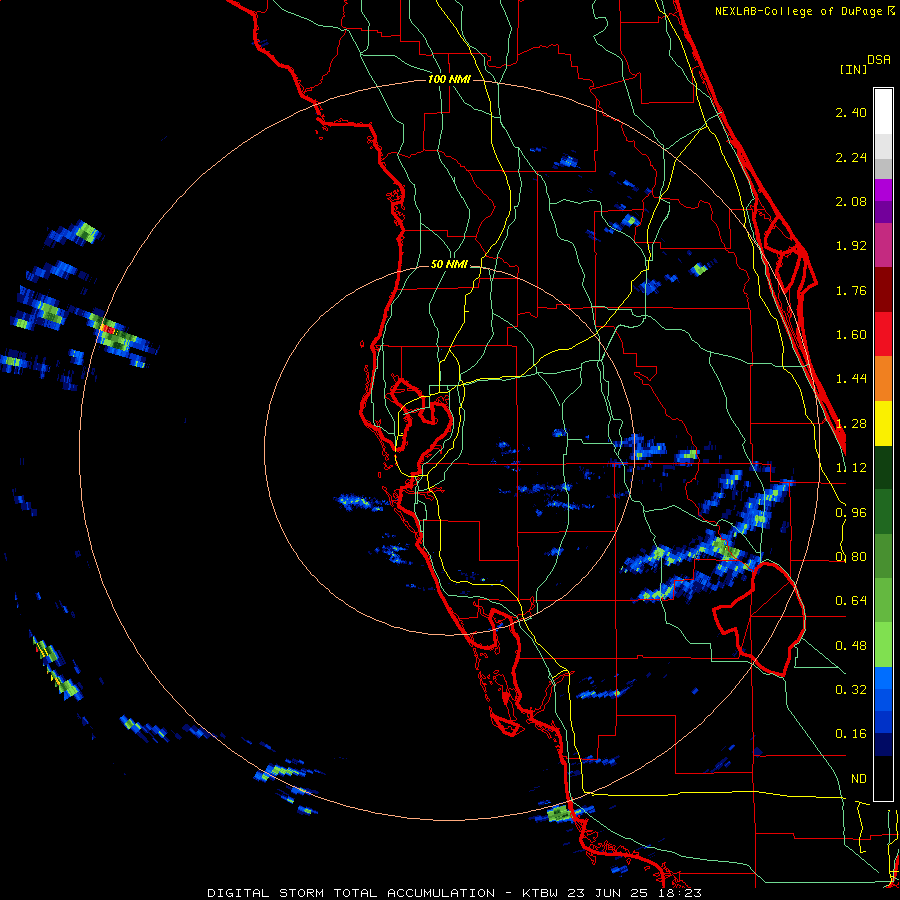The width and height of the screenshot is (900, 900).
Task: Click the 50 NMI range ring label
Action: (449, 265)
